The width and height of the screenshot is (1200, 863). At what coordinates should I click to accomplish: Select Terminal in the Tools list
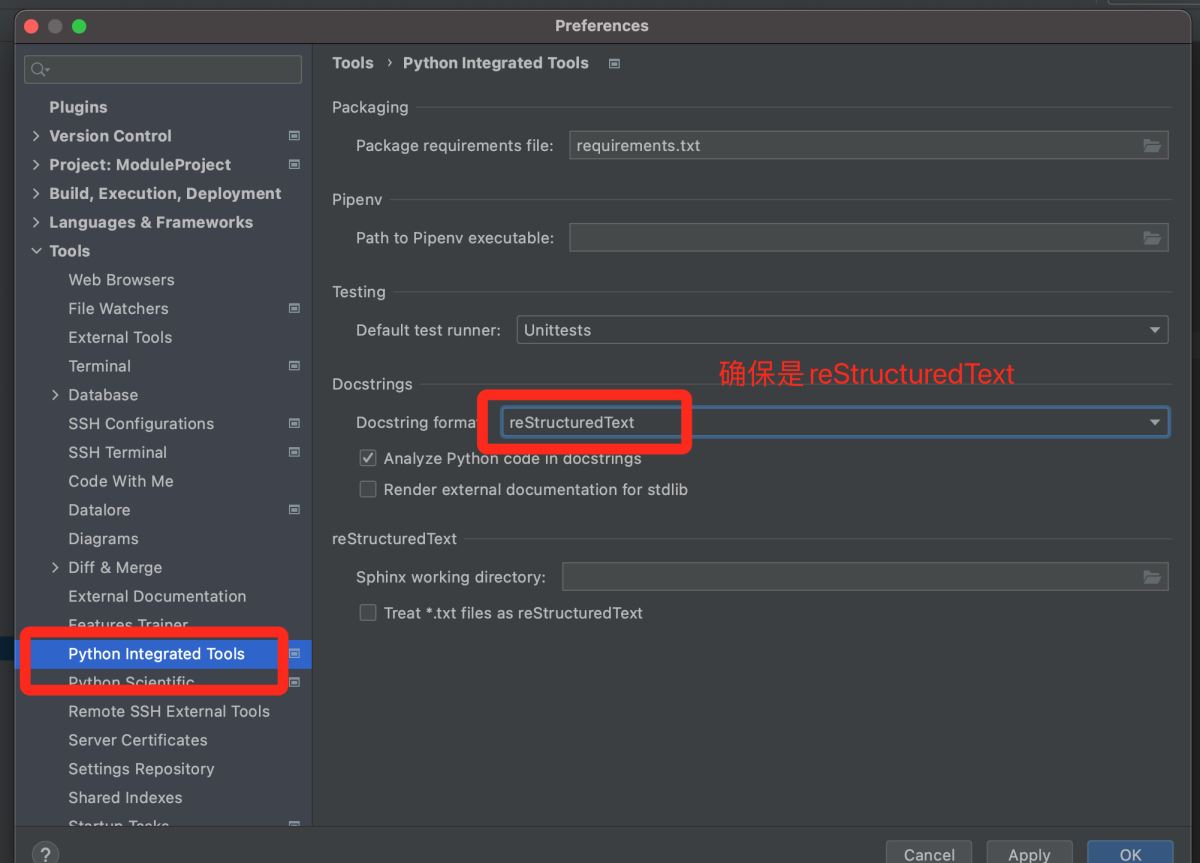[x=99, y=366]
